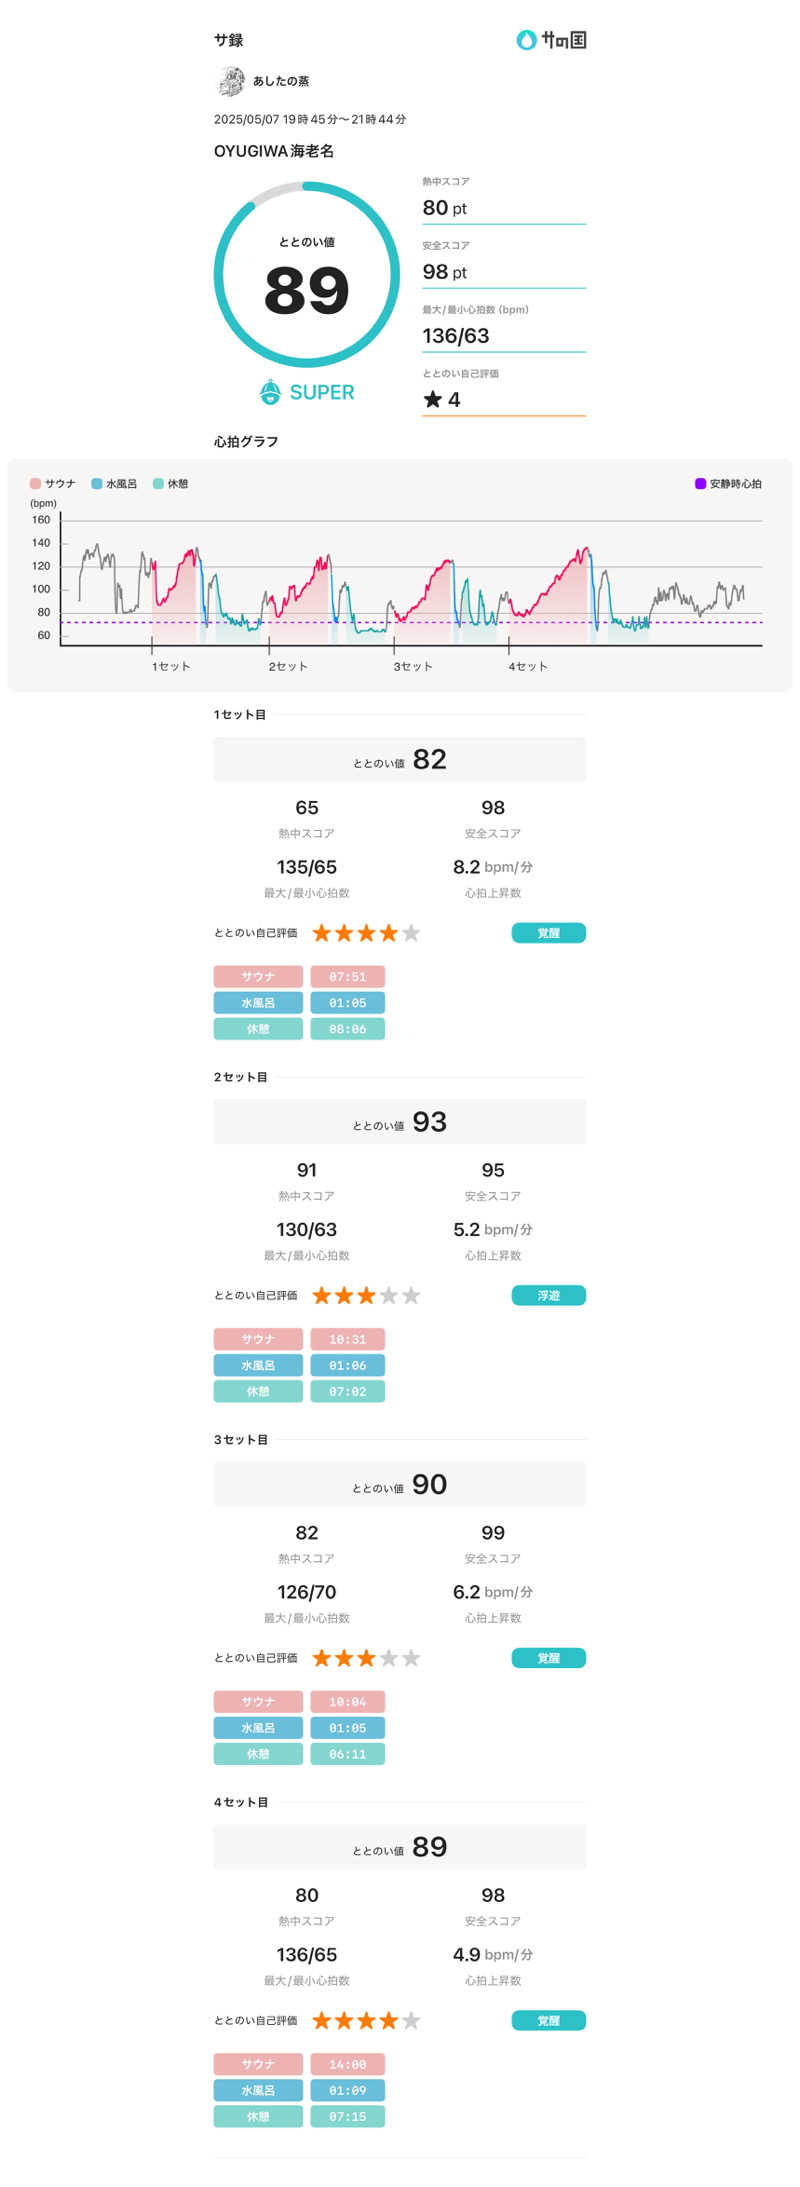800x2187 pixels.
Task: Select the fourth orange star in set 4 rating
Action: click(388, 2020)
